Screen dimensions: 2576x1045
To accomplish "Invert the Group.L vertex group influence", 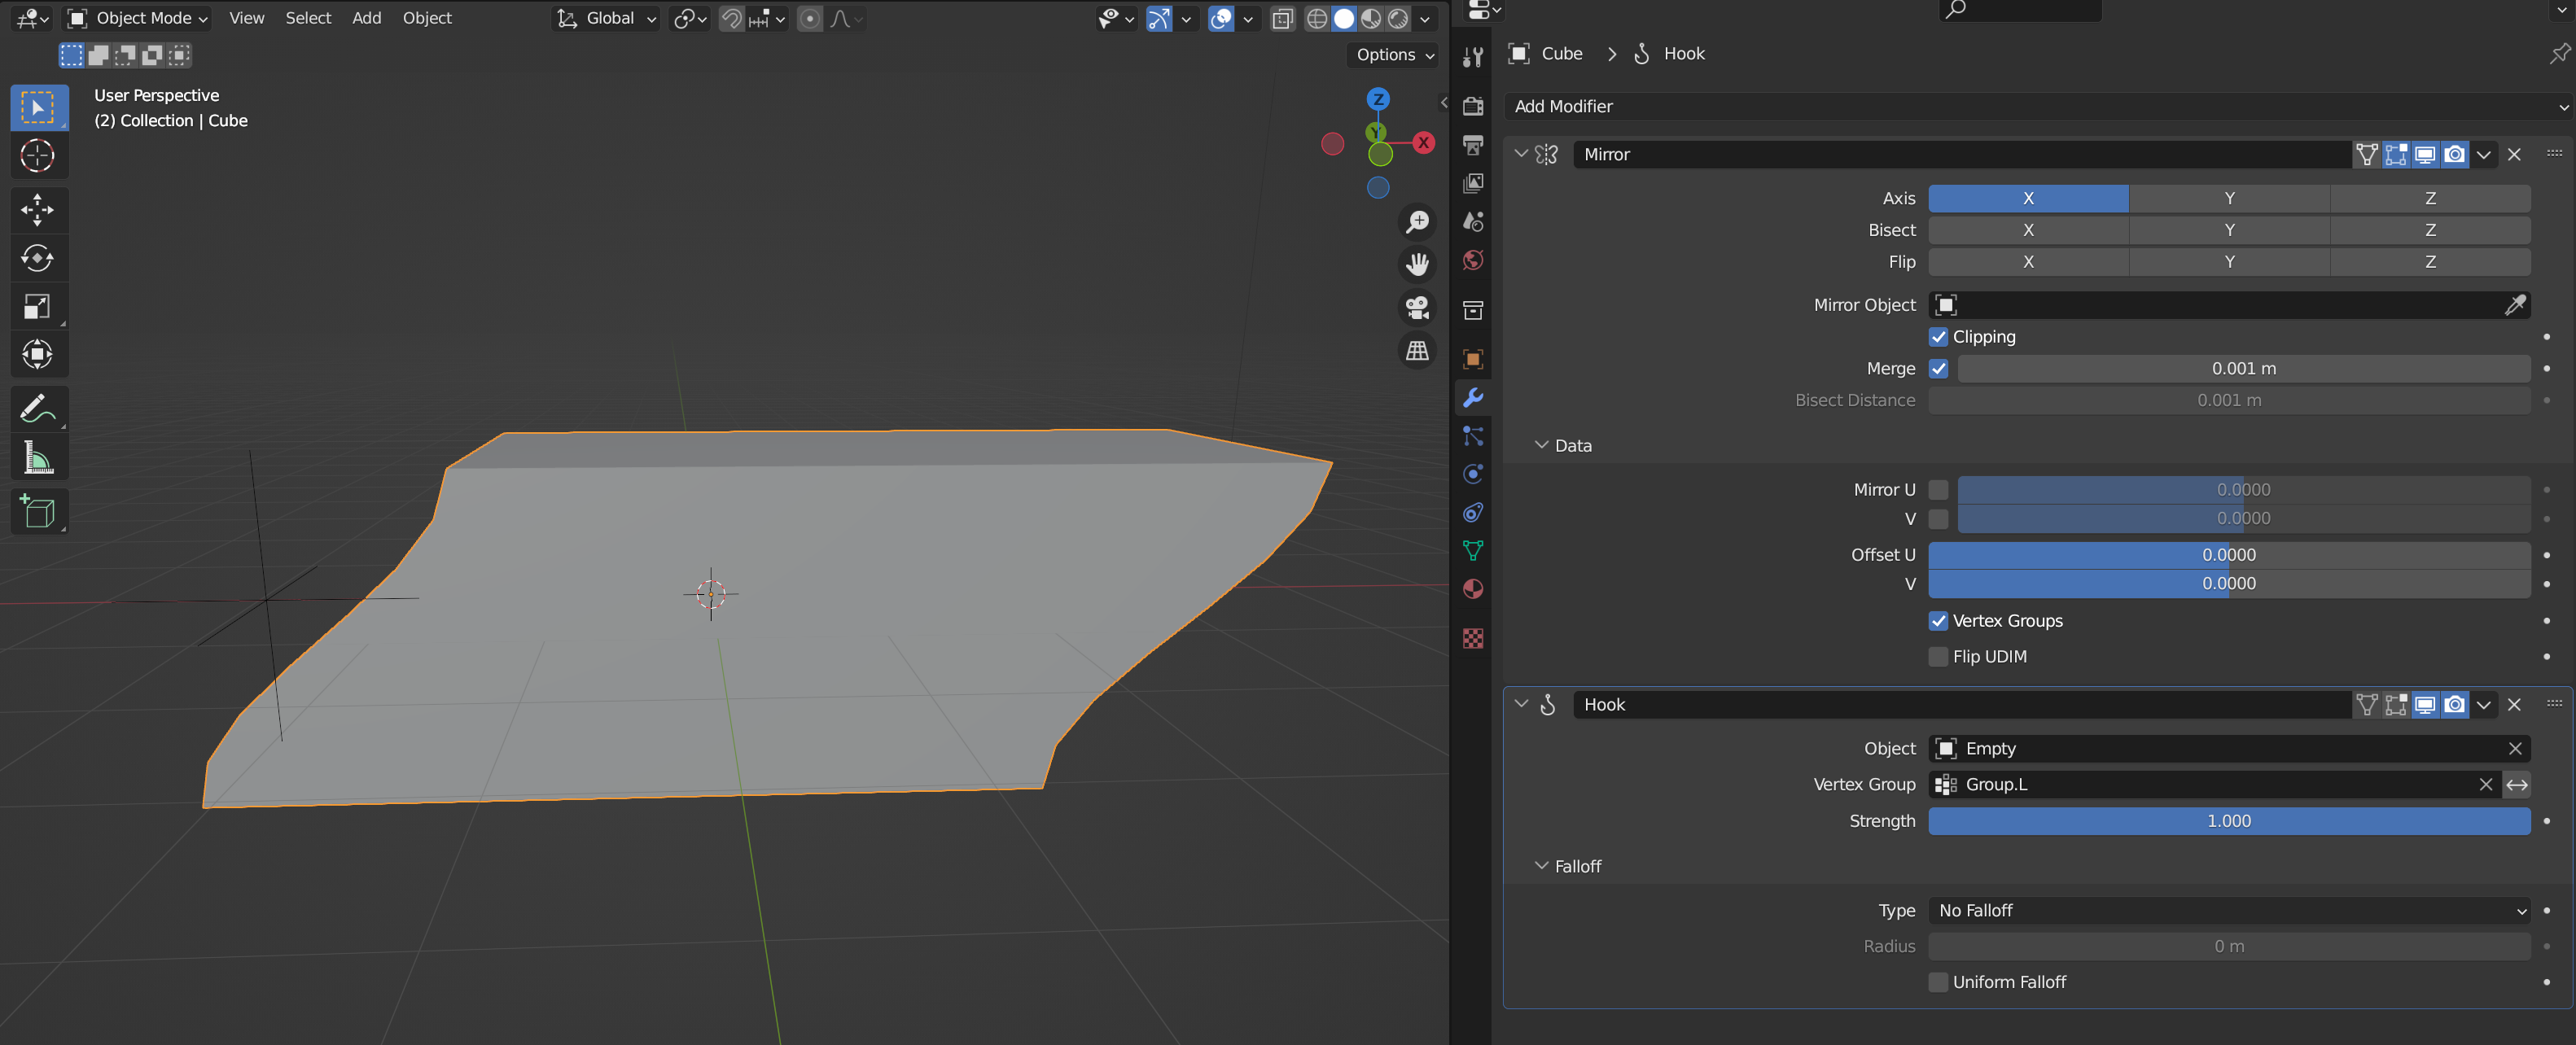I will [2517, 785].
